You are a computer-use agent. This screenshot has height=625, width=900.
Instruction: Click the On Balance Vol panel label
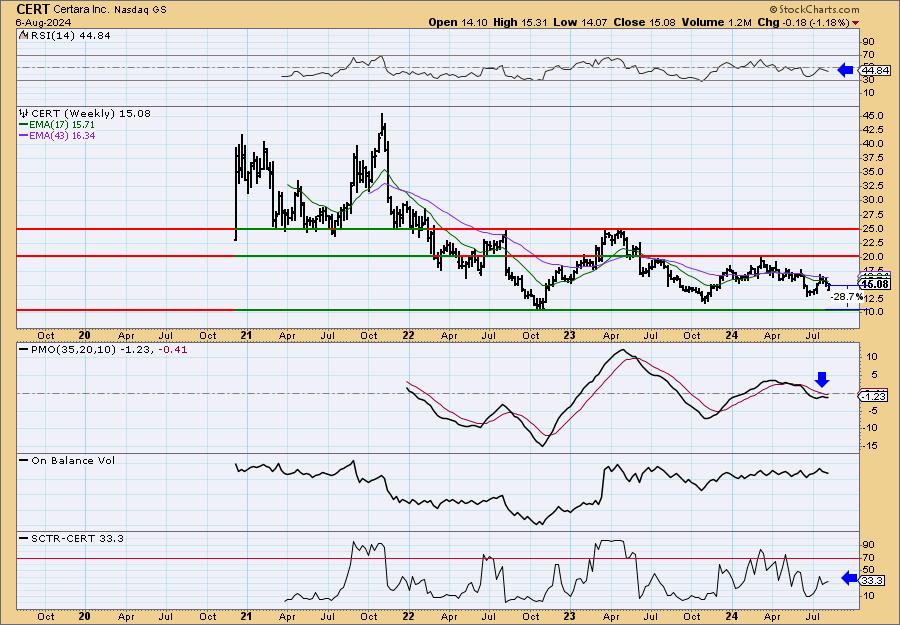(x=73, y=460)
